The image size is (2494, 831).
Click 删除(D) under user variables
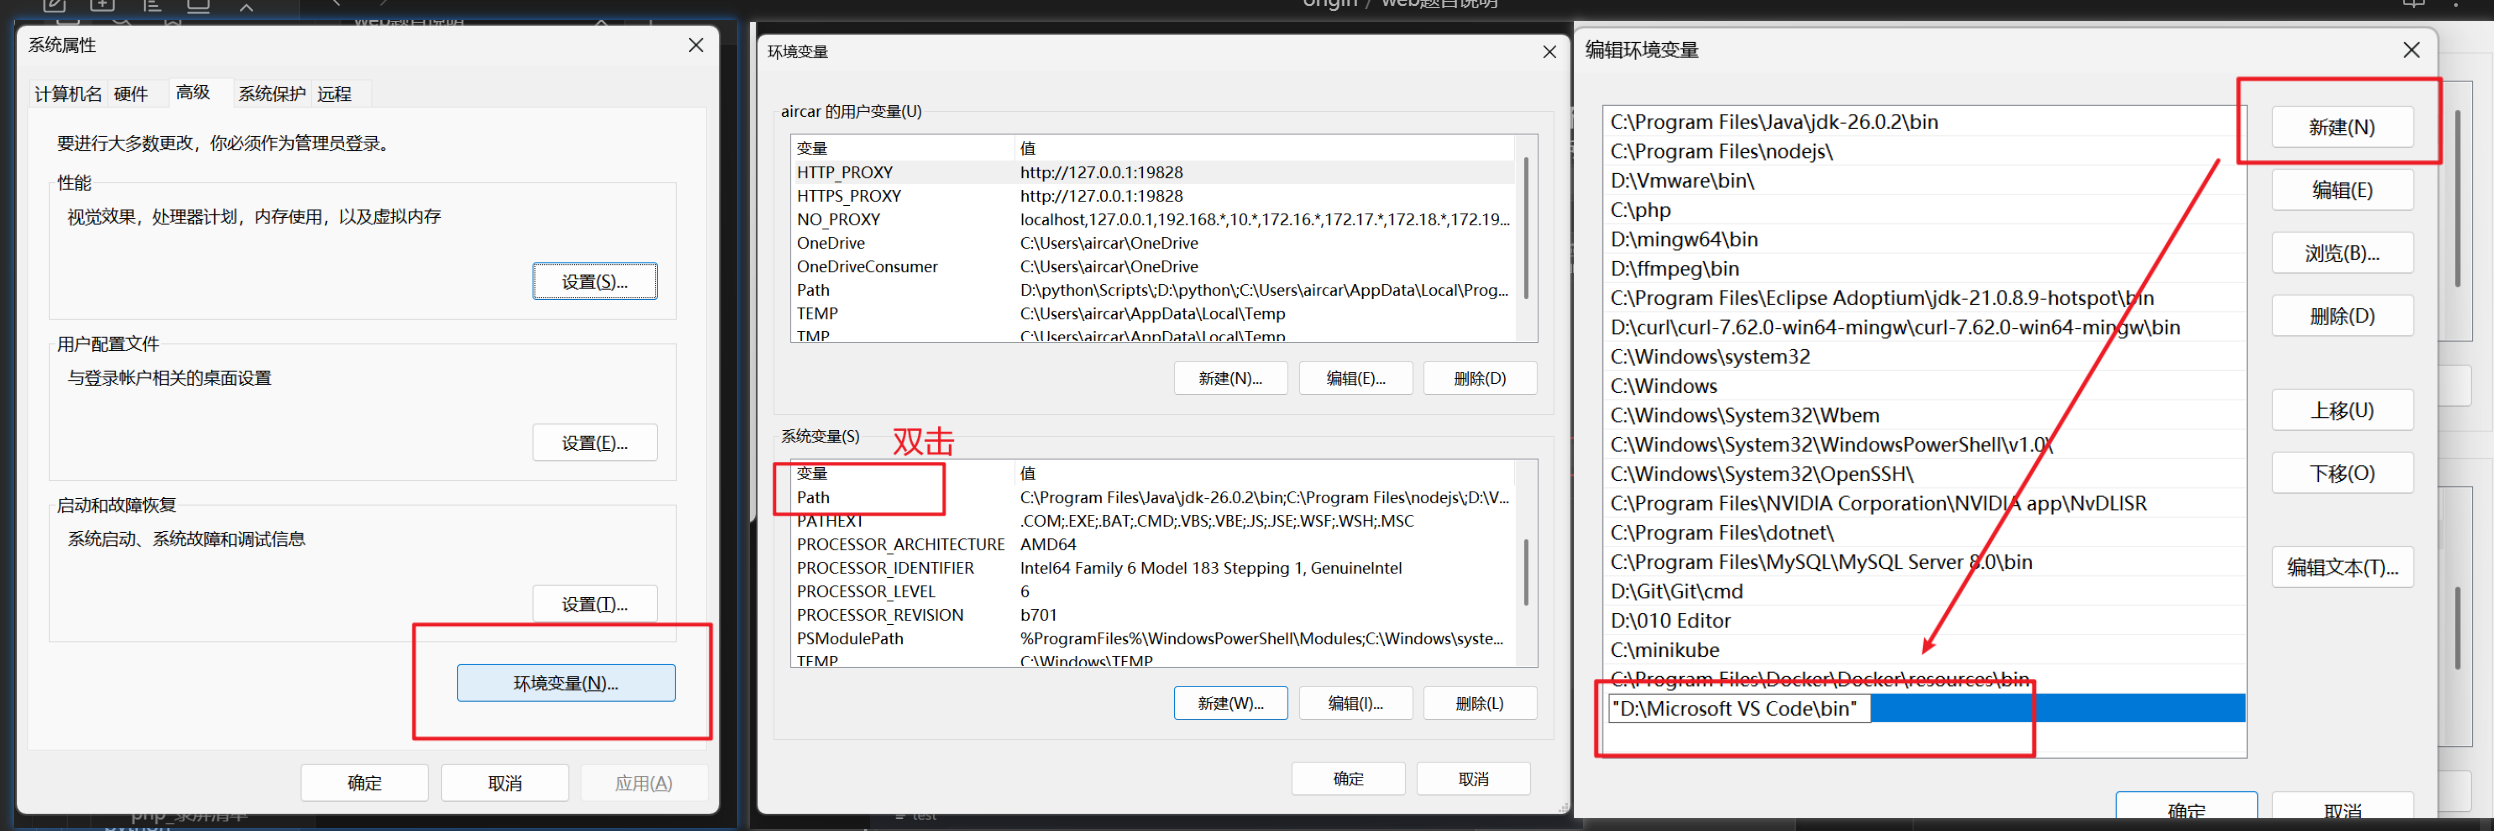(1480, 379)
